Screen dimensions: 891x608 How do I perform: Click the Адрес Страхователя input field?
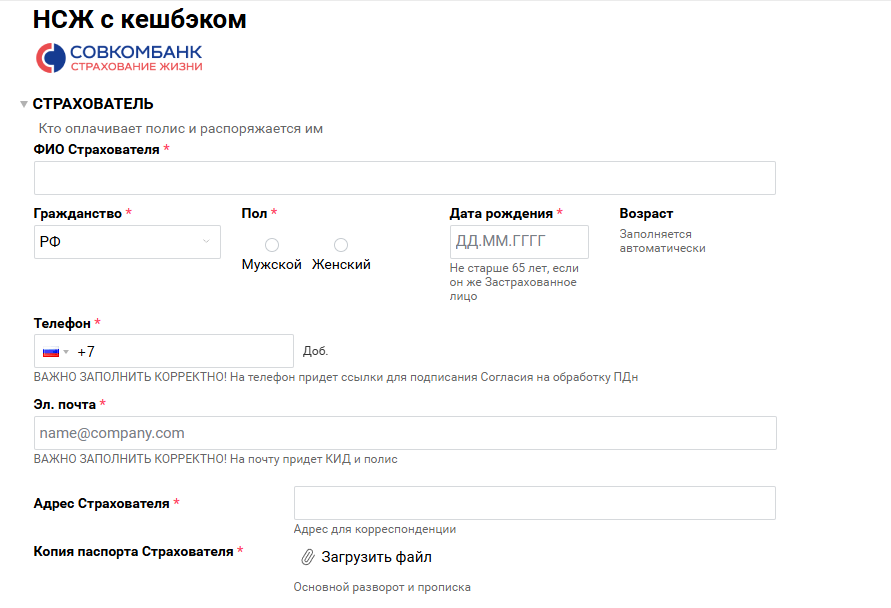point(534,503)
